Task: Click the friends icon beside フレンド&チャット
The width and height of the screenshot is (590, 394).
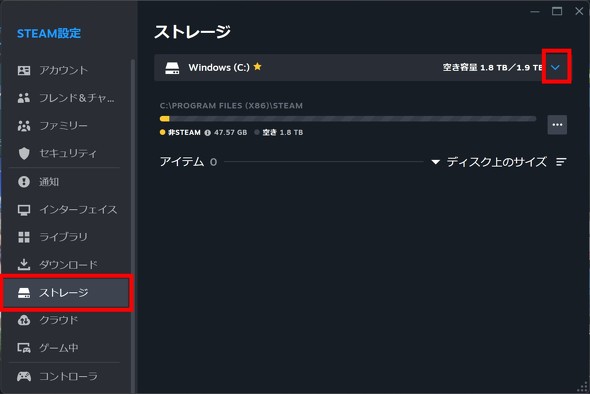Action: pyautogui.click(x=24, y=98)
